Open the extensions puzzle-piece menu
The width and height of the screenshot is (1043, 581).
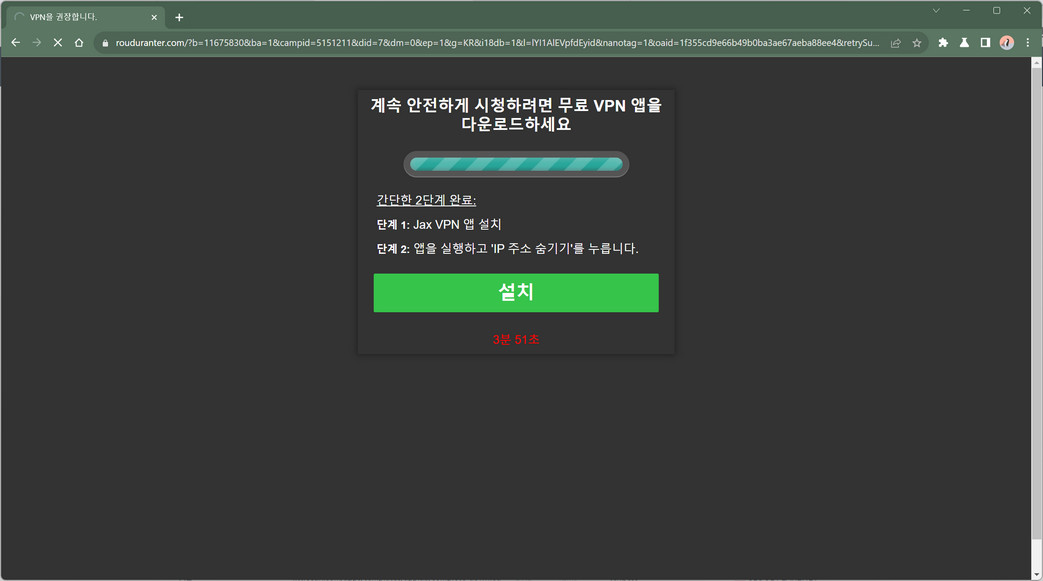(941, 43)
